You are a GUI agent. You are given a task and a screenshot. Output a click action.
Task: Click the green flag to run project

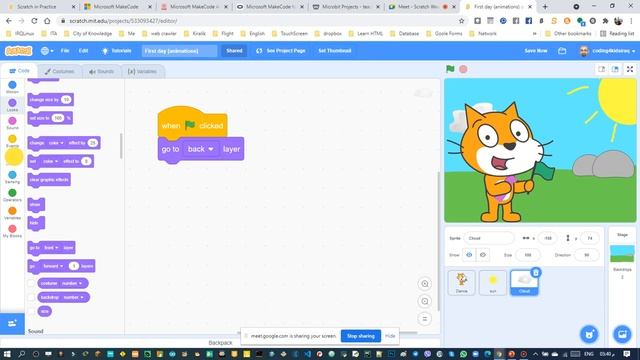click(450, 69)
